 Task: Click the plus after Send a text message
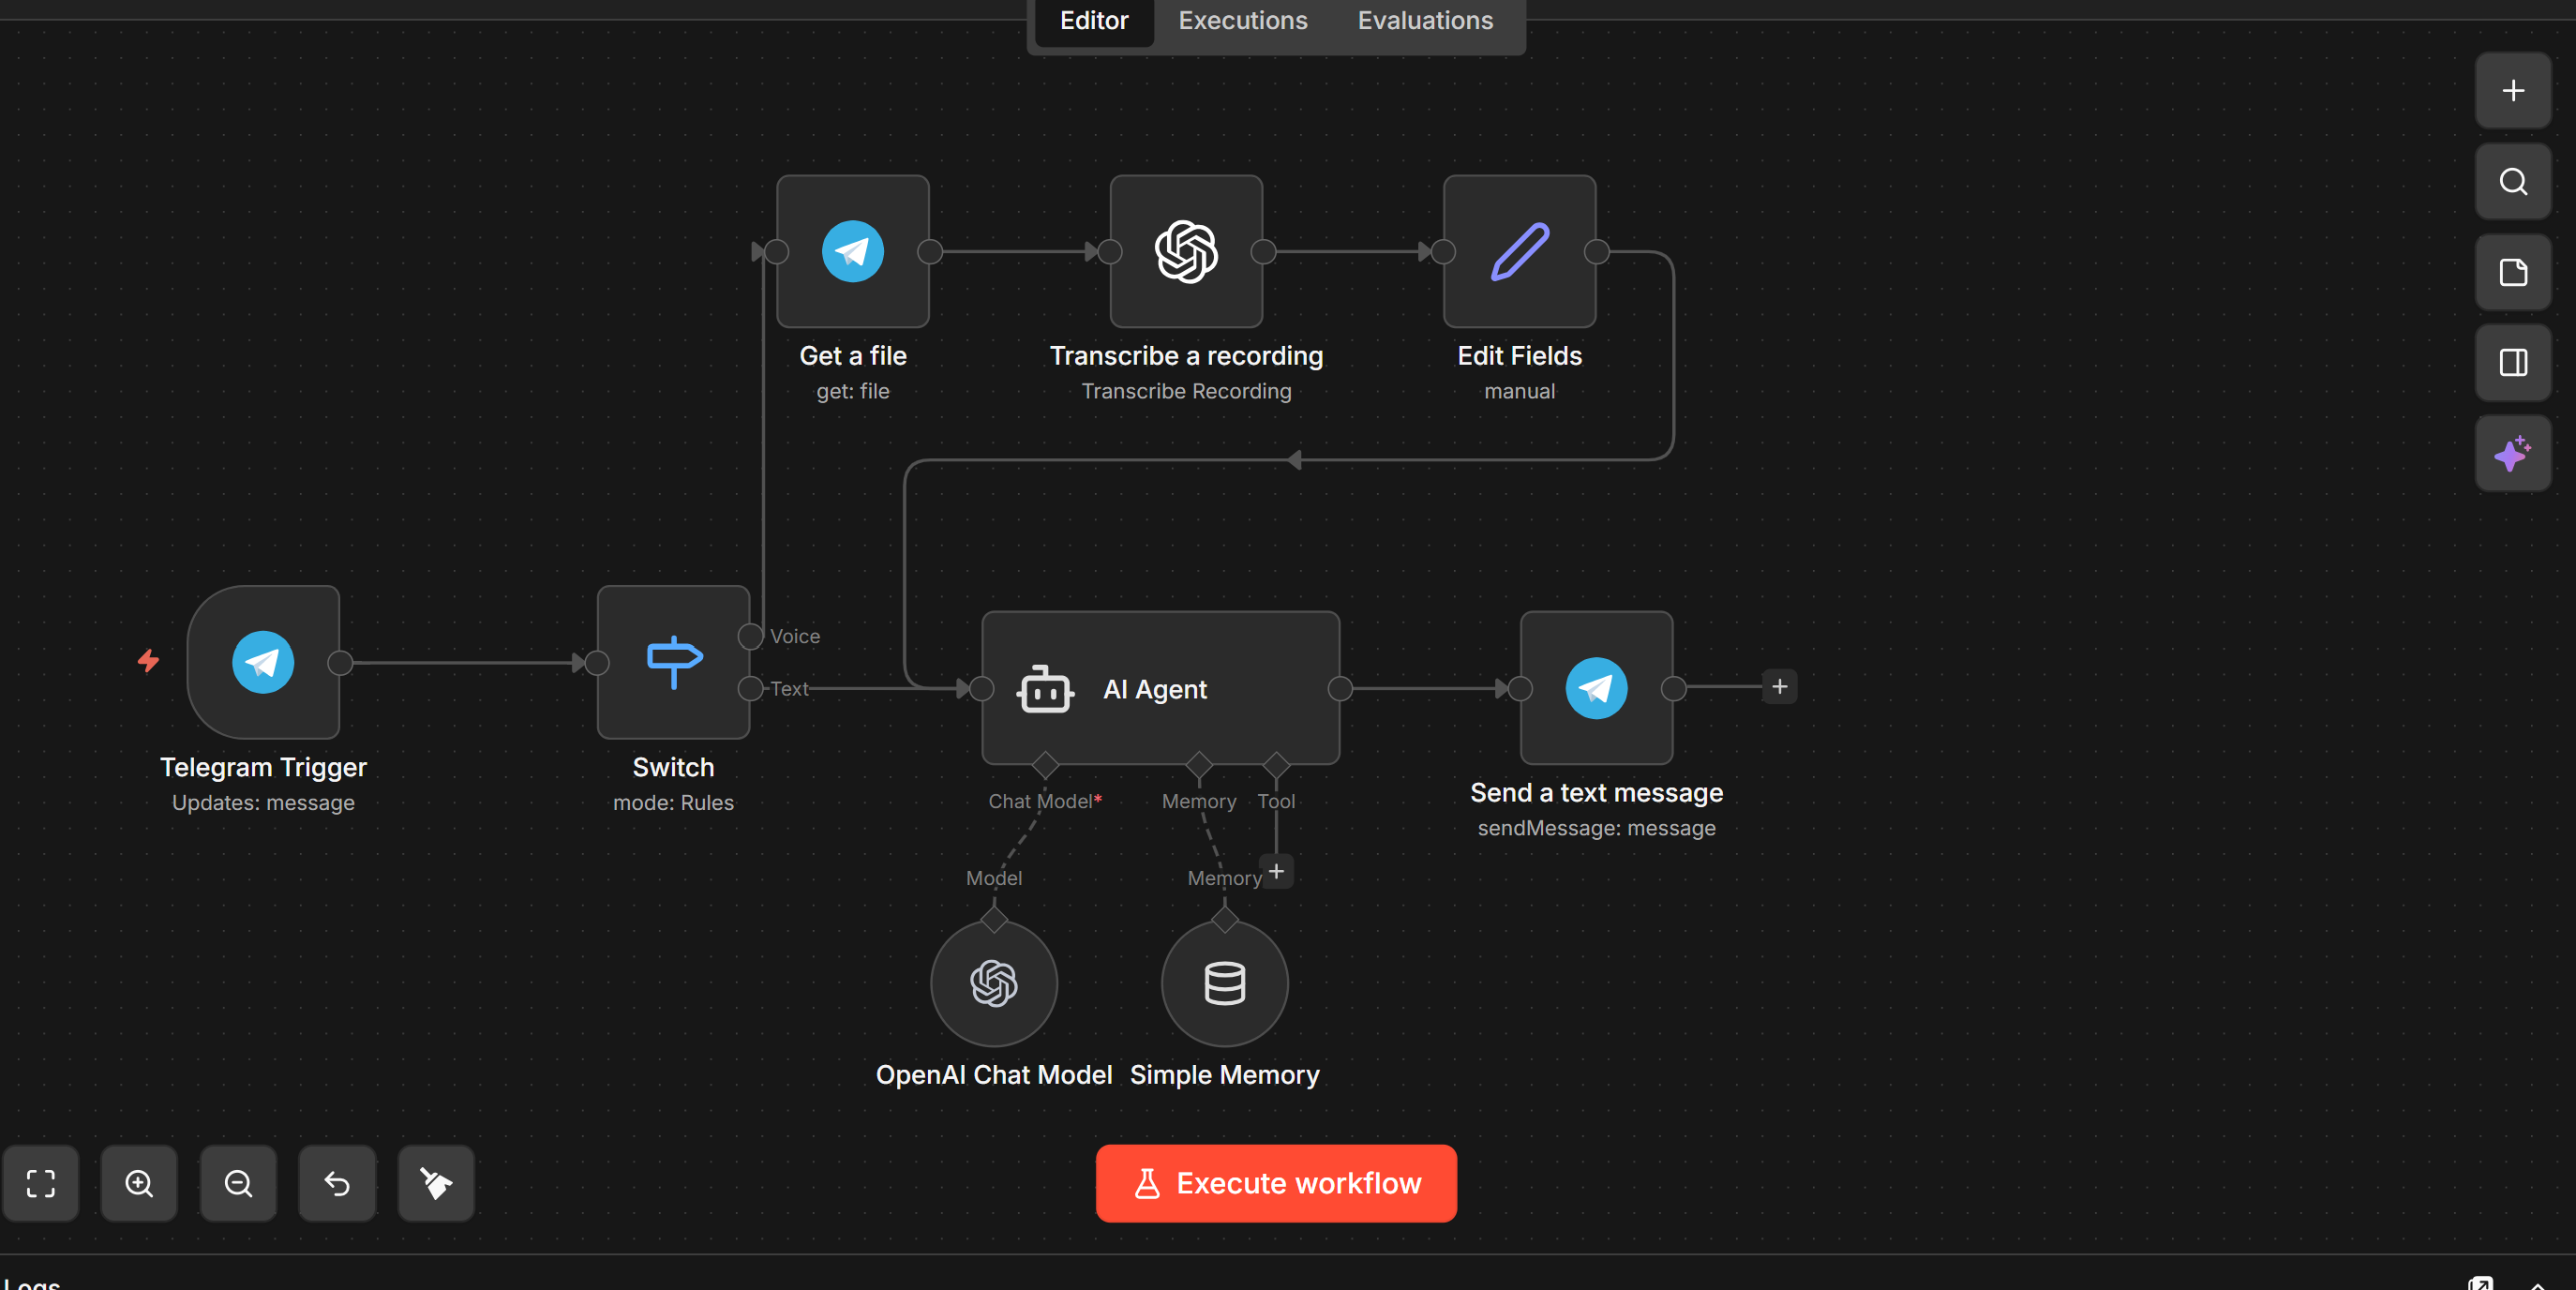(1780, 687)
